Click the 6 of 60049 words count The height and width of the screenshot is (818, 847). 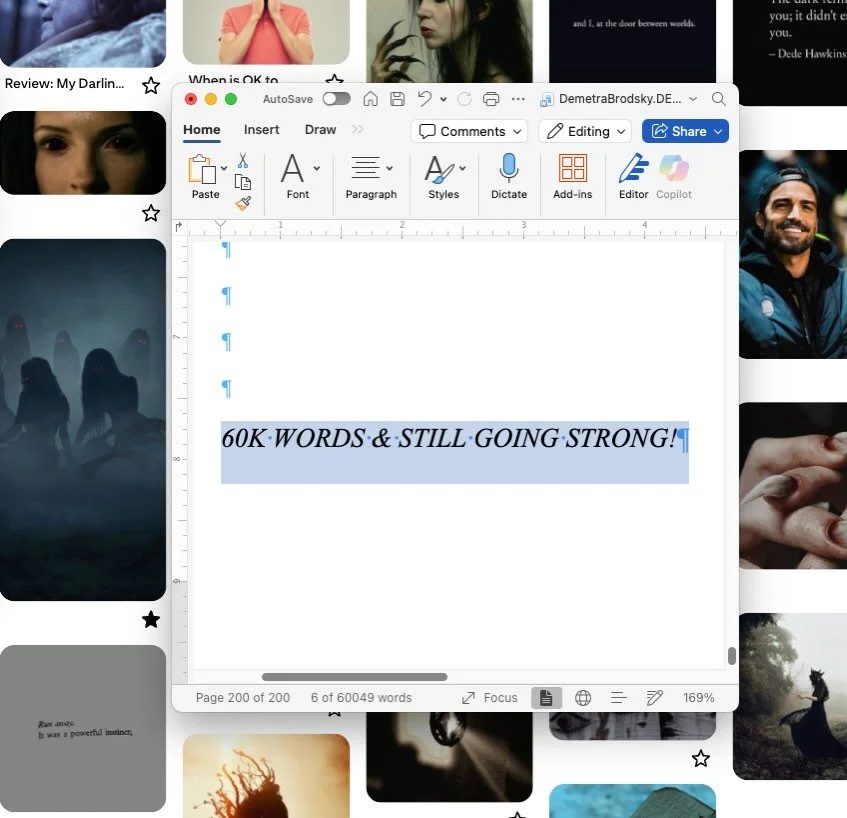pos(361,698)
